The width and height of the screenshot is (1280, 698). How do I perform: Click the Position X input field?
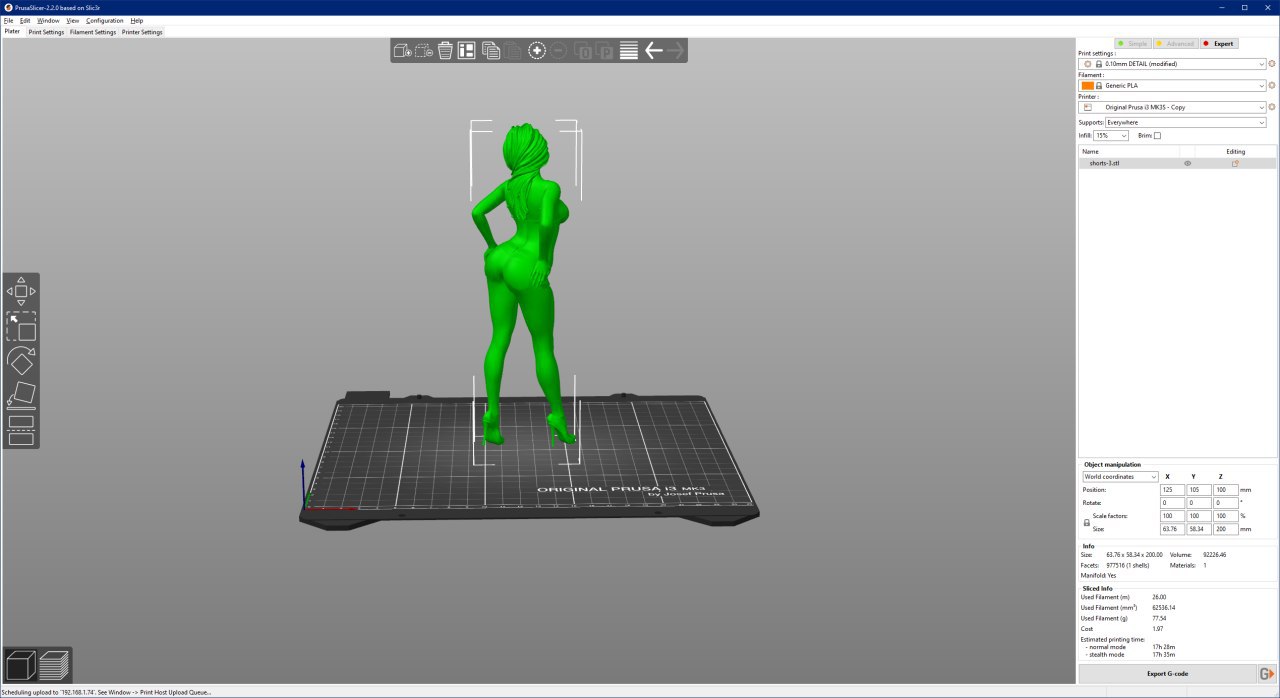[1172, 490]
